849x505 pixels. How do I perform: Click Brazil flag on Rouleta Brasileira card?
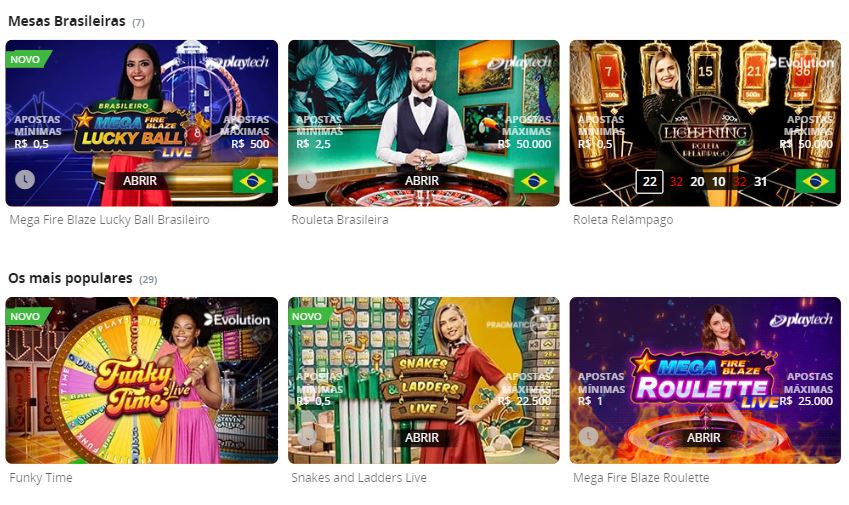coord(534,181)
